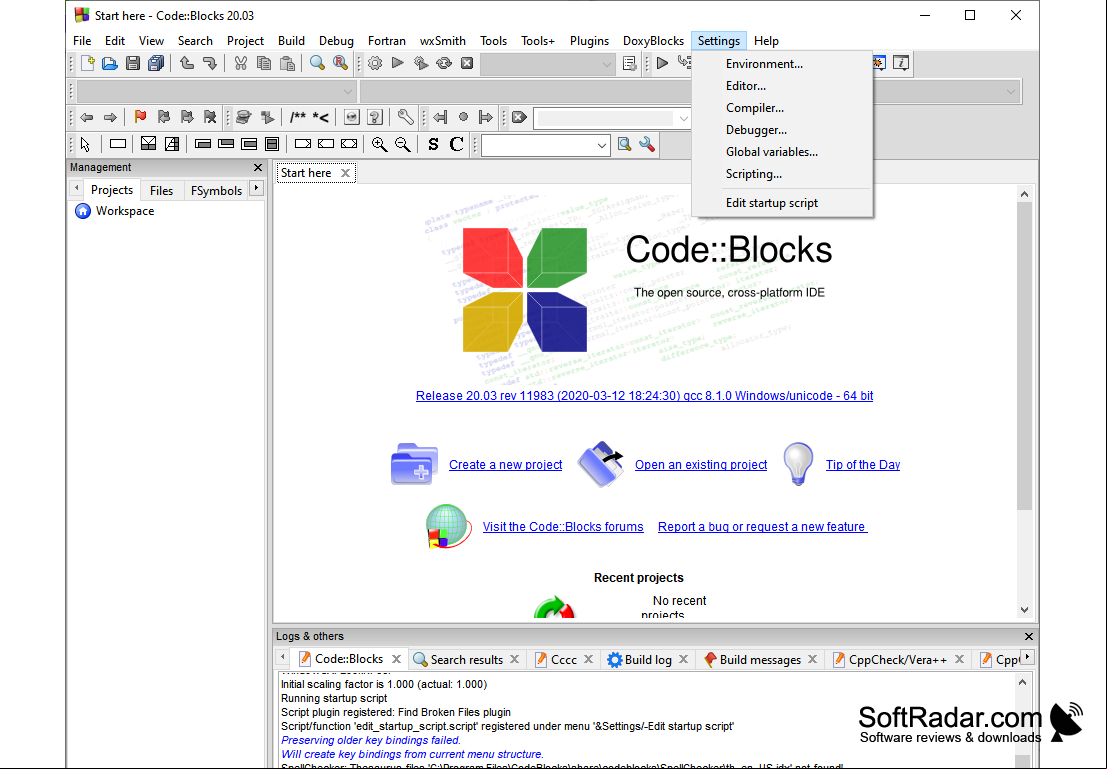Open the Tip of the Day link

863,465
